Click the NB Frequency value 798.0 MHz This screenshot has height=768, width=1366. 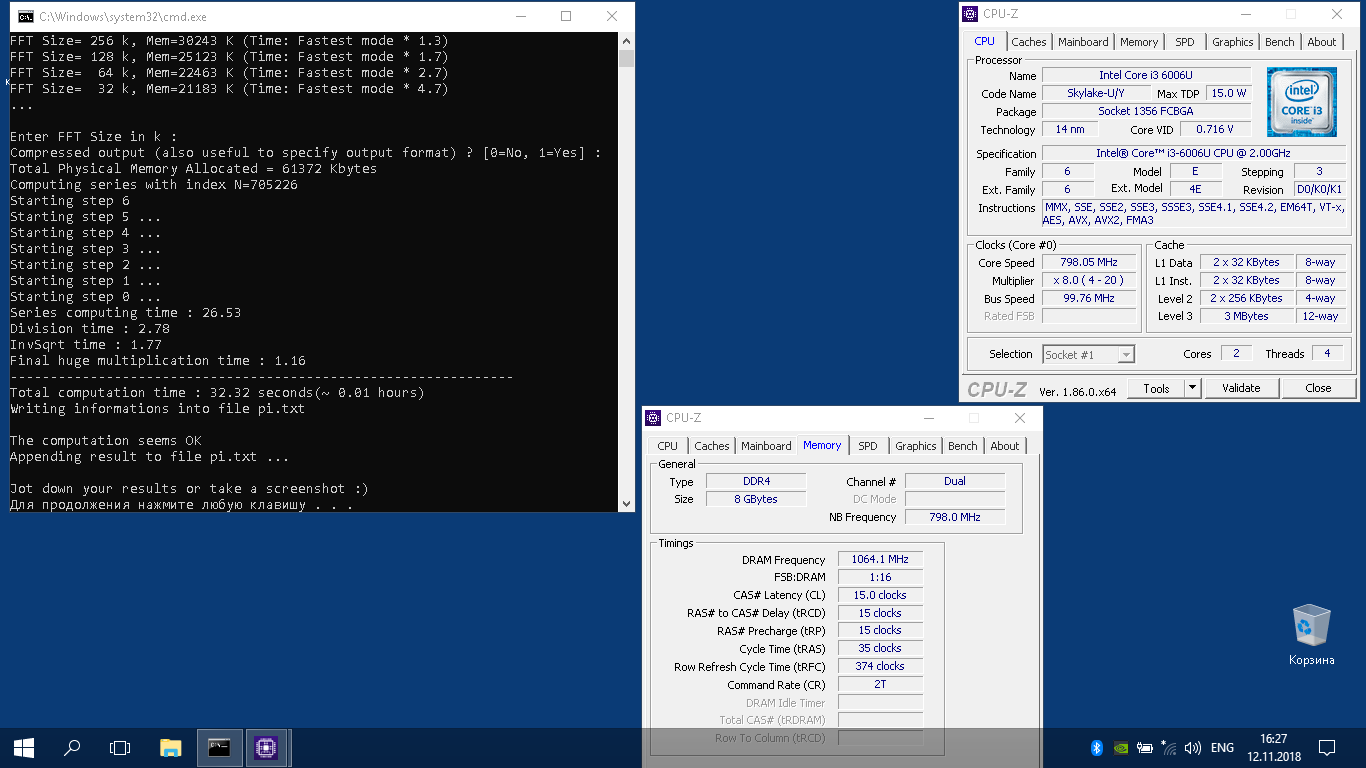click(x=955, y=517)
